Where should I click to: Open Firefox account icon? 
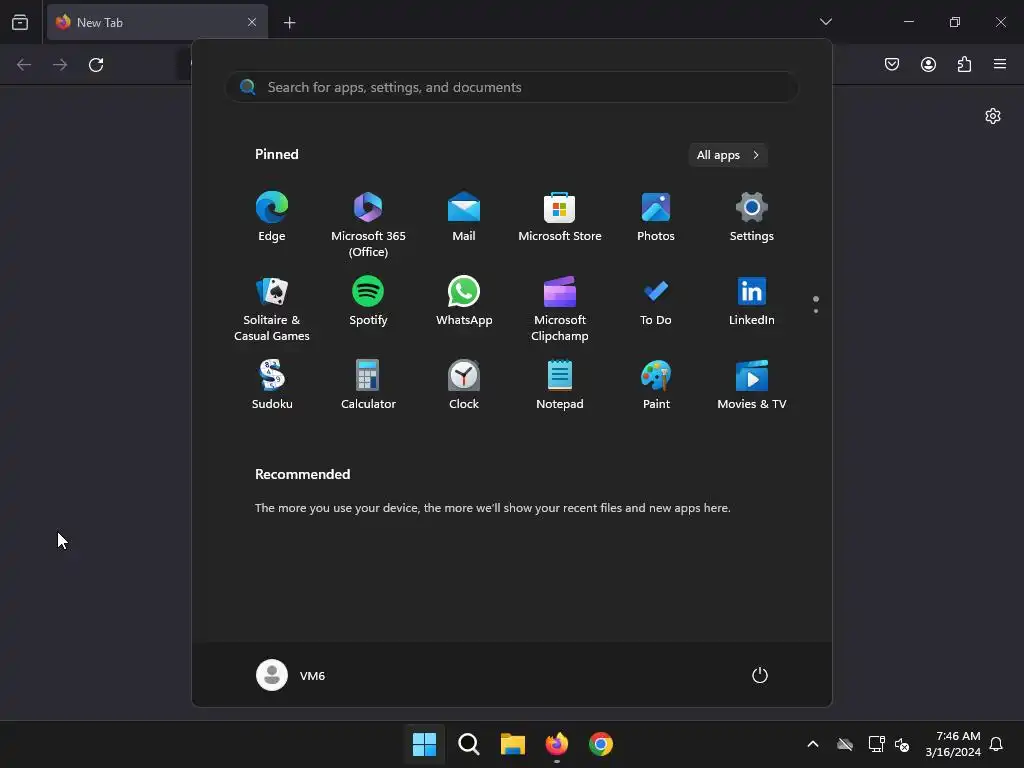point(928,64)
